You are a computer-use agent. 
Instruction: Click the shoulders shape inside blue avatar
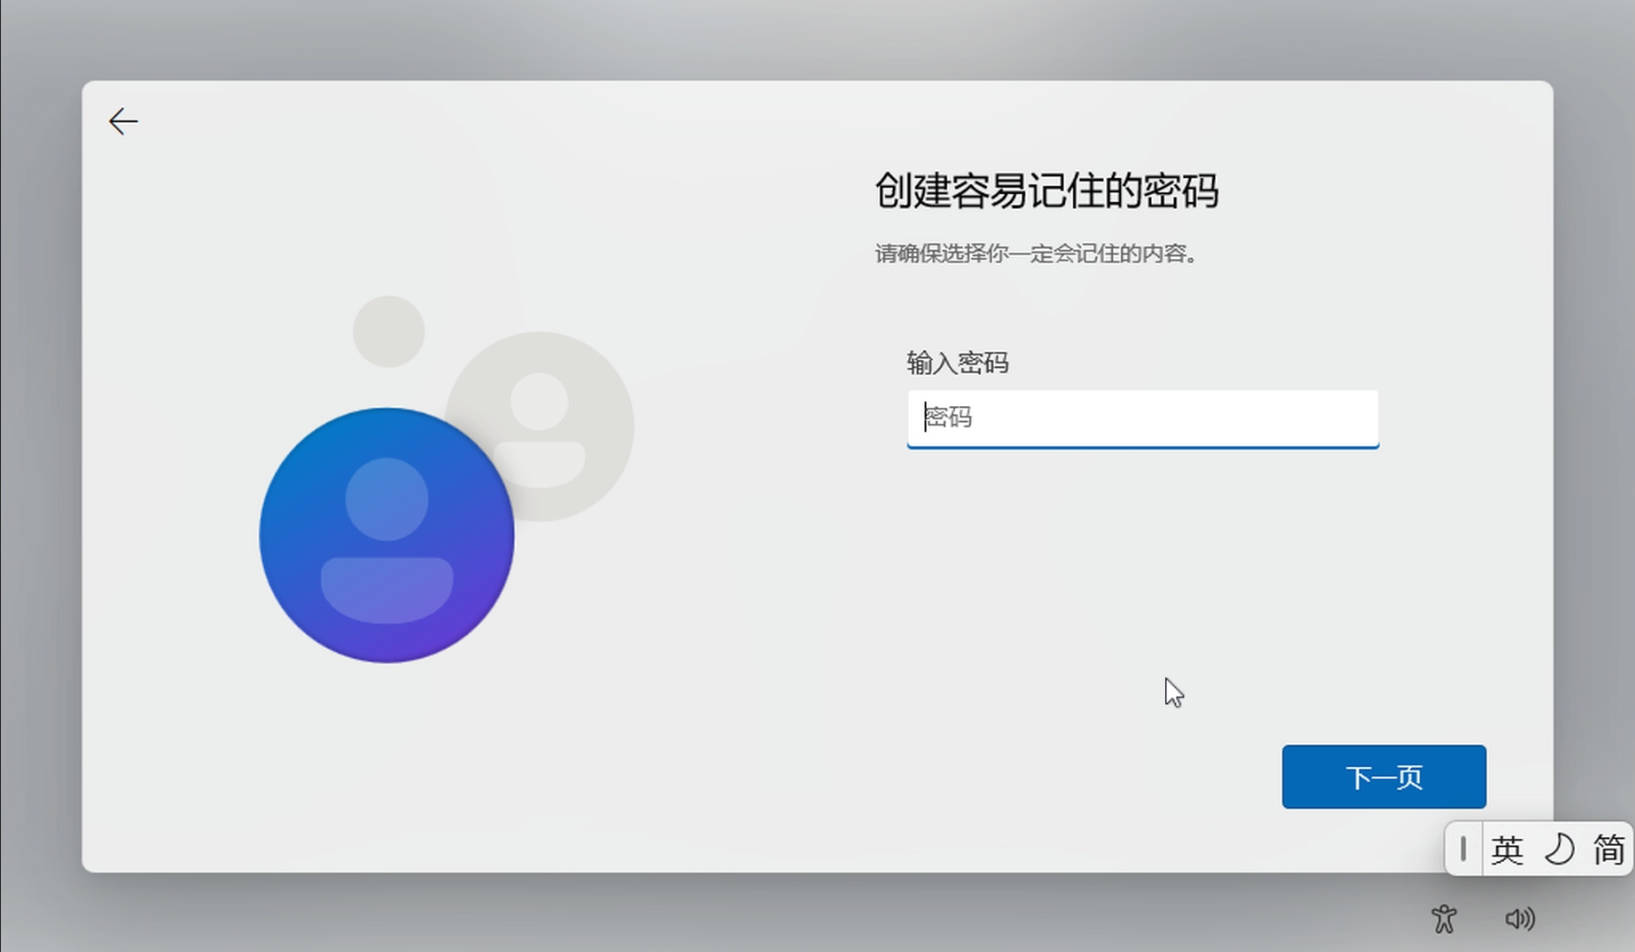[x=387, y=590]
